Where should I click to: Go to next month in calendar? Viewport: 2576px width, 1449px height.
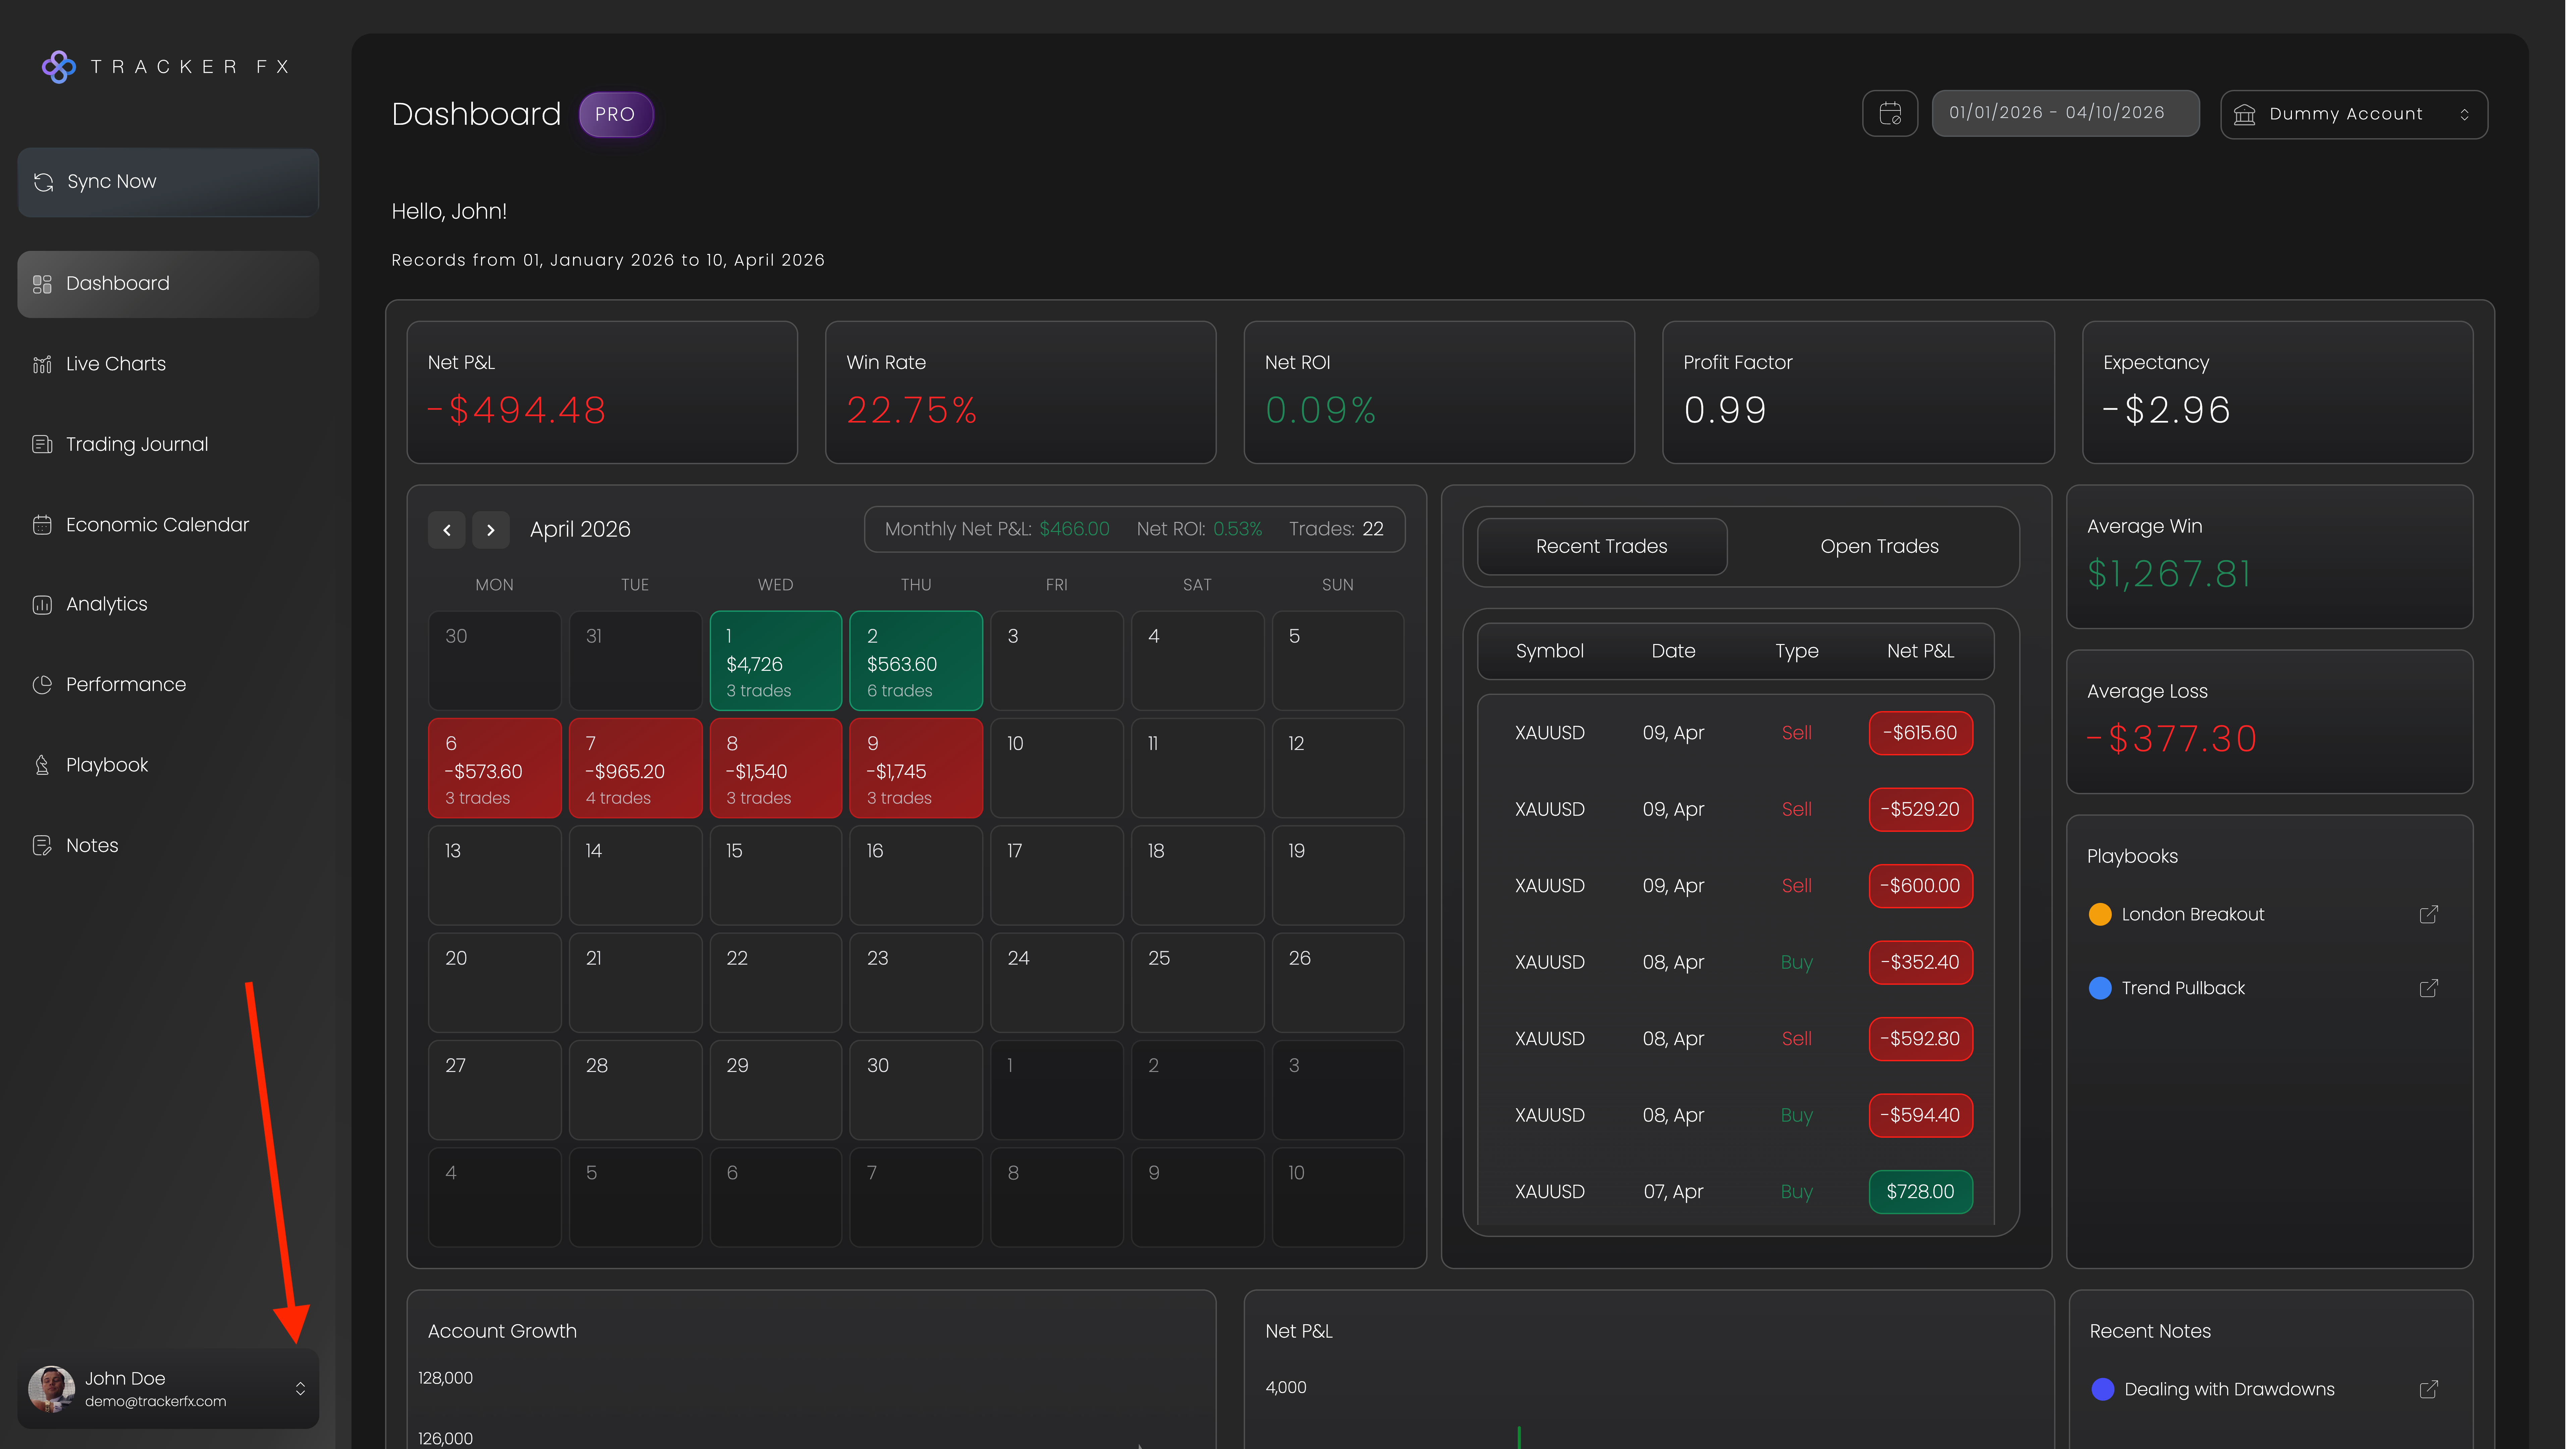(491, 530)
